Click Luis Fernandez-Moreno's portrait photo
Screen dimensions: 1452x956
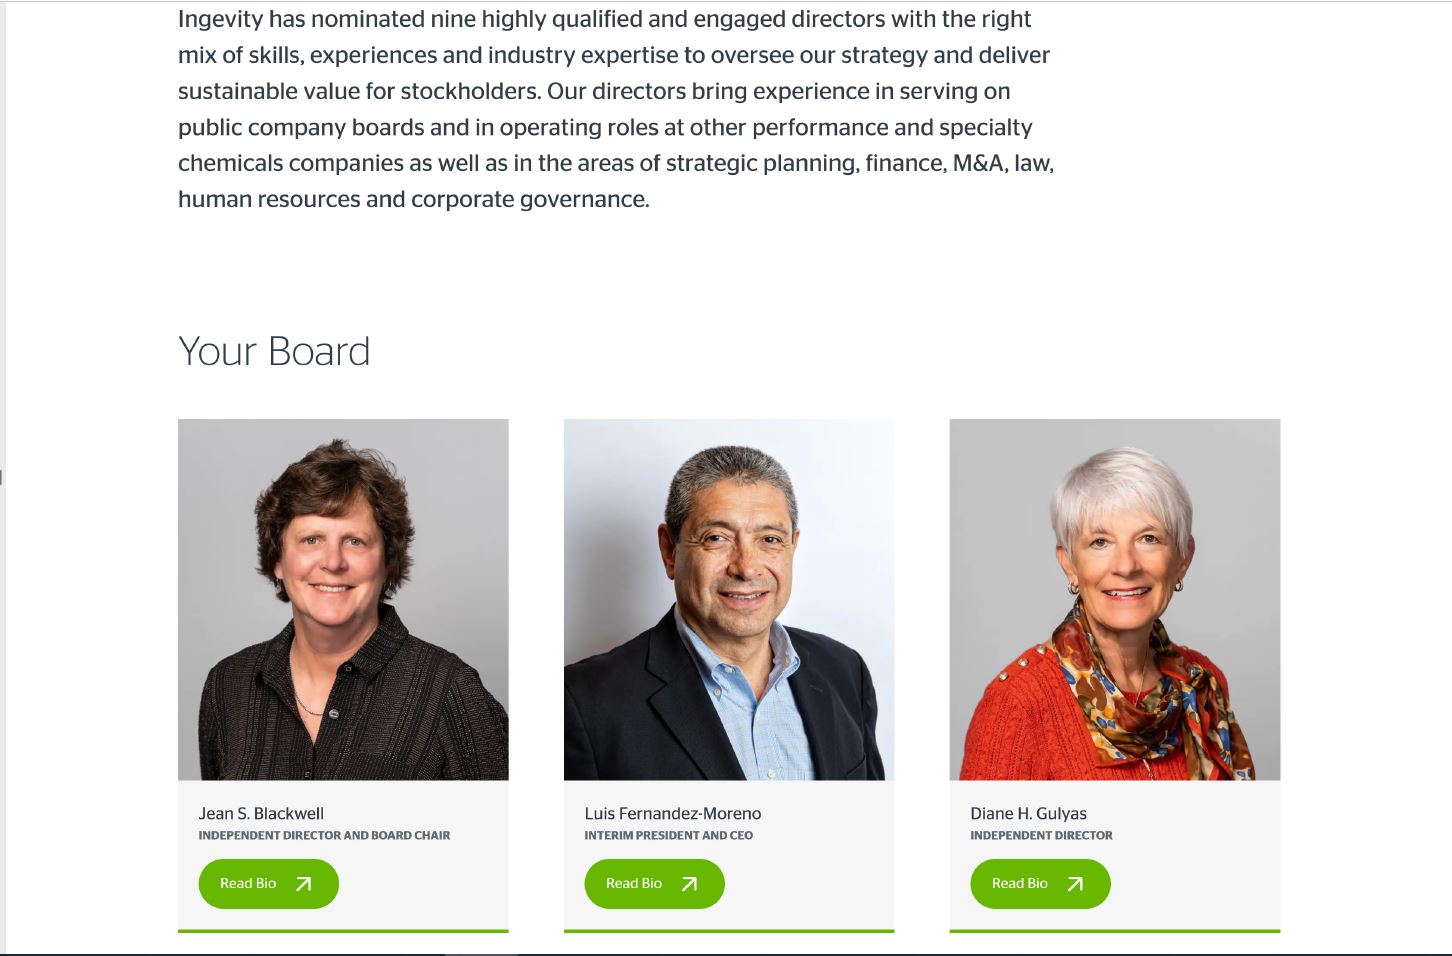pyautogui.click(x=729, y=599)
